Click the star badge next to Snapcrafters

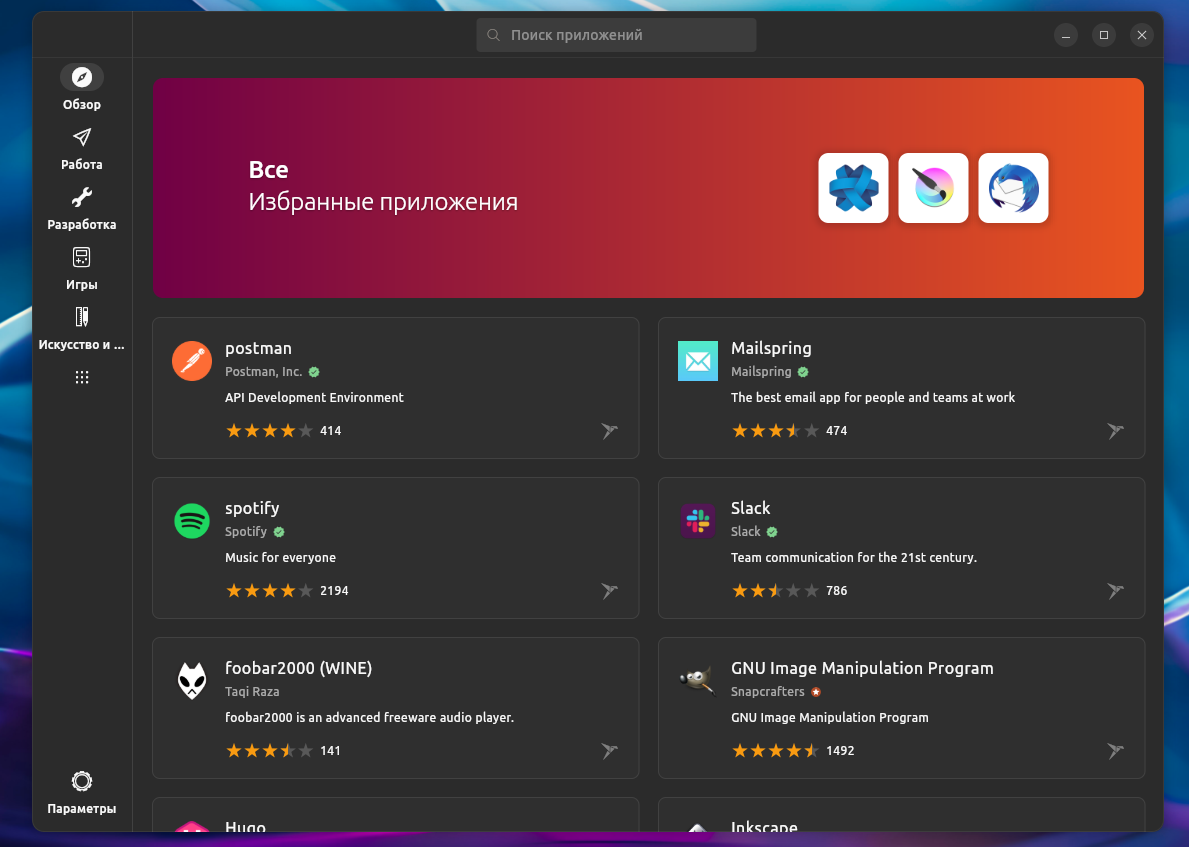click(x=816, y=692)
